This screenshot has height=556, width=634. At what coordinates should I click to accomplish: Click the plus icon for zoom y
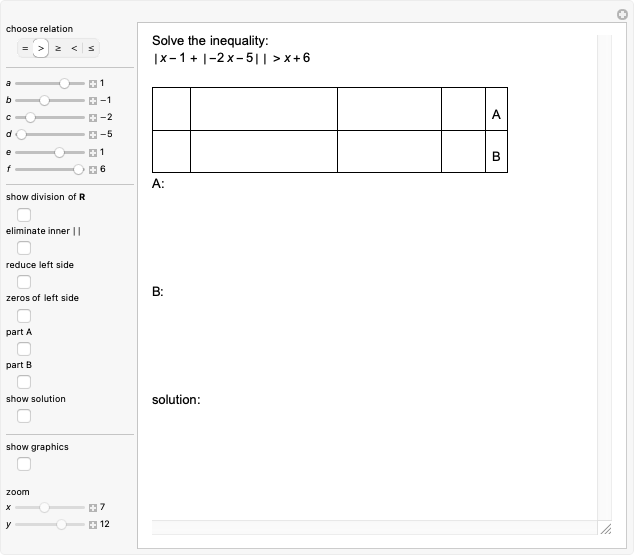click(92, 524)
